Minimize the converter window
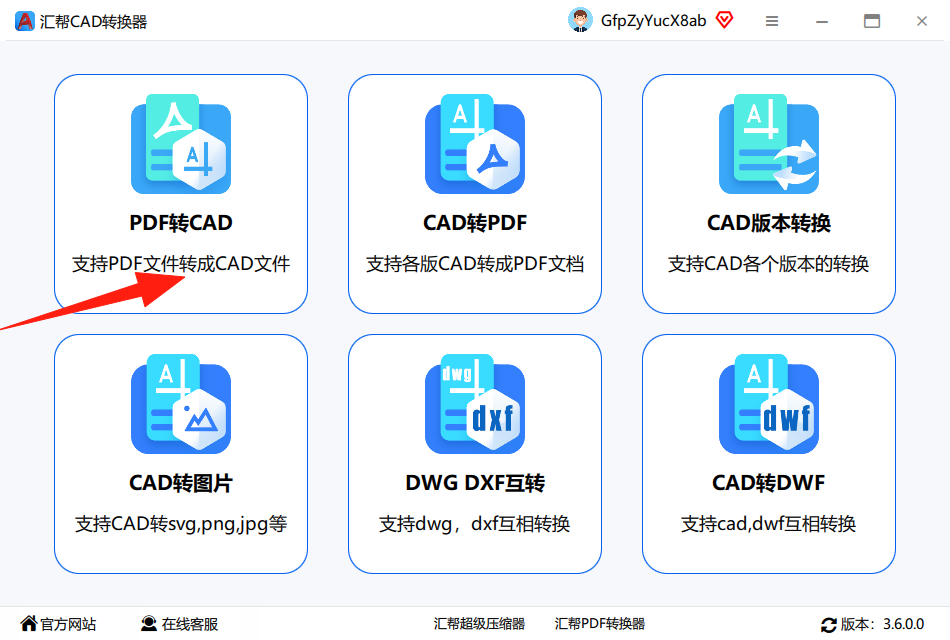 [x=822, y=21]
